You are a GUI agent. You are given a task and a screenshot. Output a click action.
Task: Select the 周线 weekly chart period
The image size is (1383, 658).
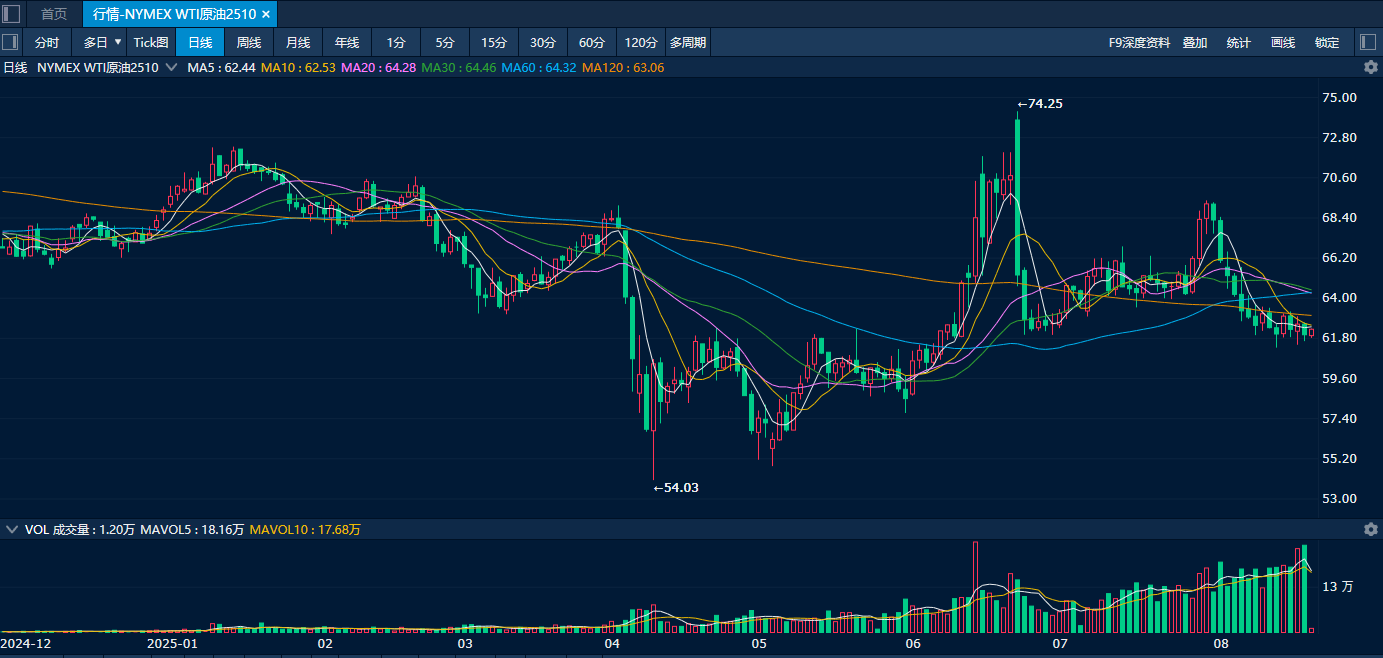[x=248, y=43]
